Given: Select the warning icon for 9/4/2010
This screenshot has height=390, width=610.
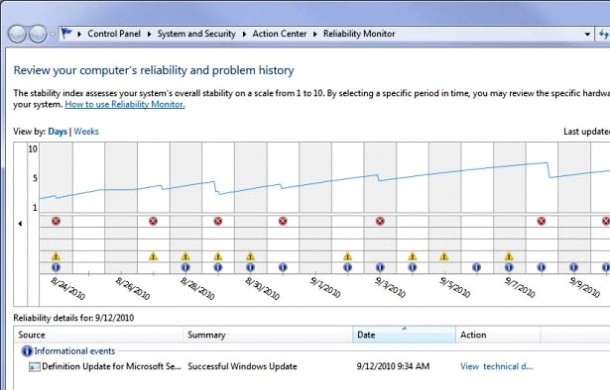Looking at the screenshot, I should pos(412,256).
